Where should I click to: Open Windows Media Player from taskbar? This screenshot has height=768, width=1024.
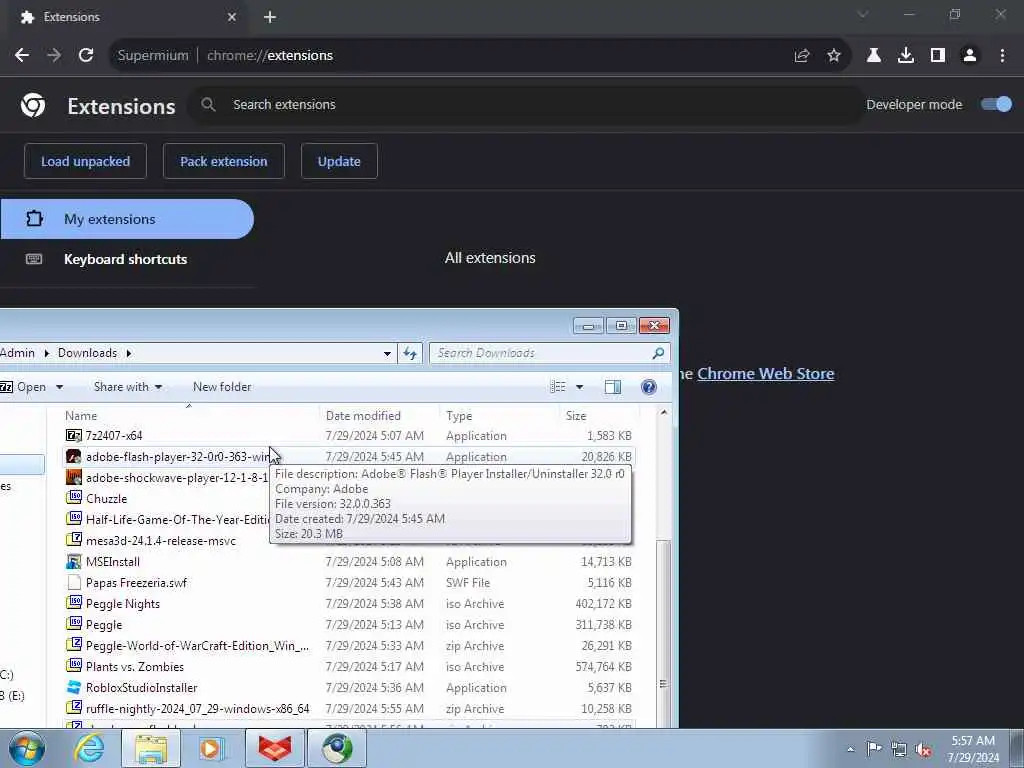coord(212,748)
